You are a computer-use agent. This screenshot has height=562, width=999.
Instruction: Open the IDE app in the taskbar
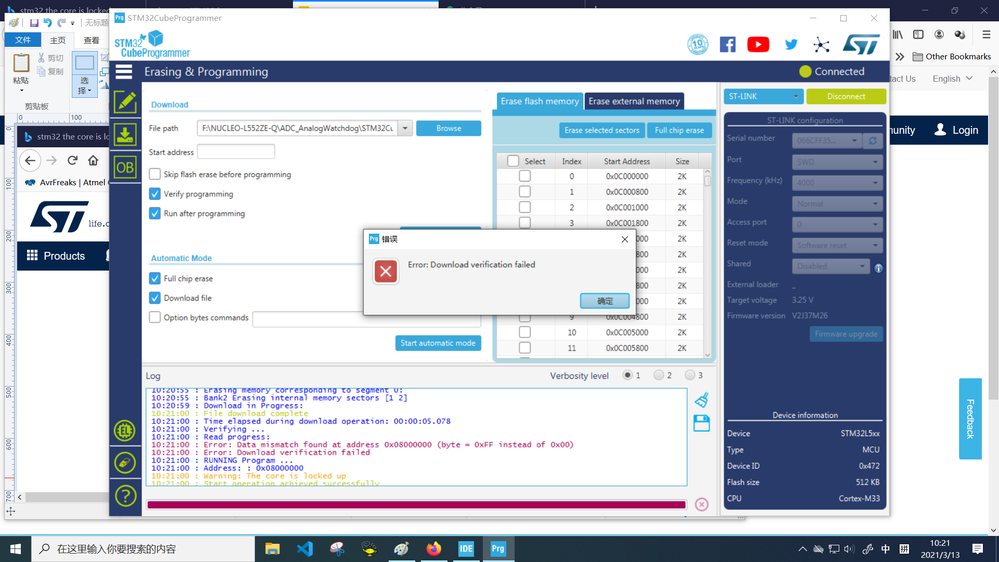coord(466,549)
